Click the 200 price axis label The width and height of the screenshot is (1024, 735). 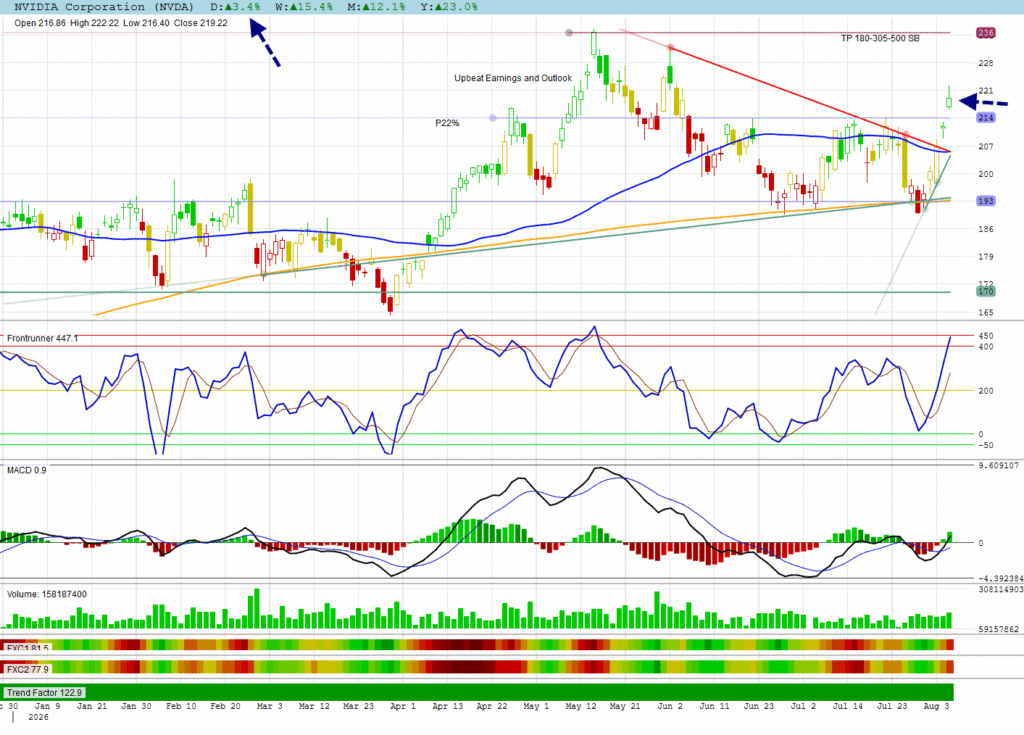pos(985,174)
